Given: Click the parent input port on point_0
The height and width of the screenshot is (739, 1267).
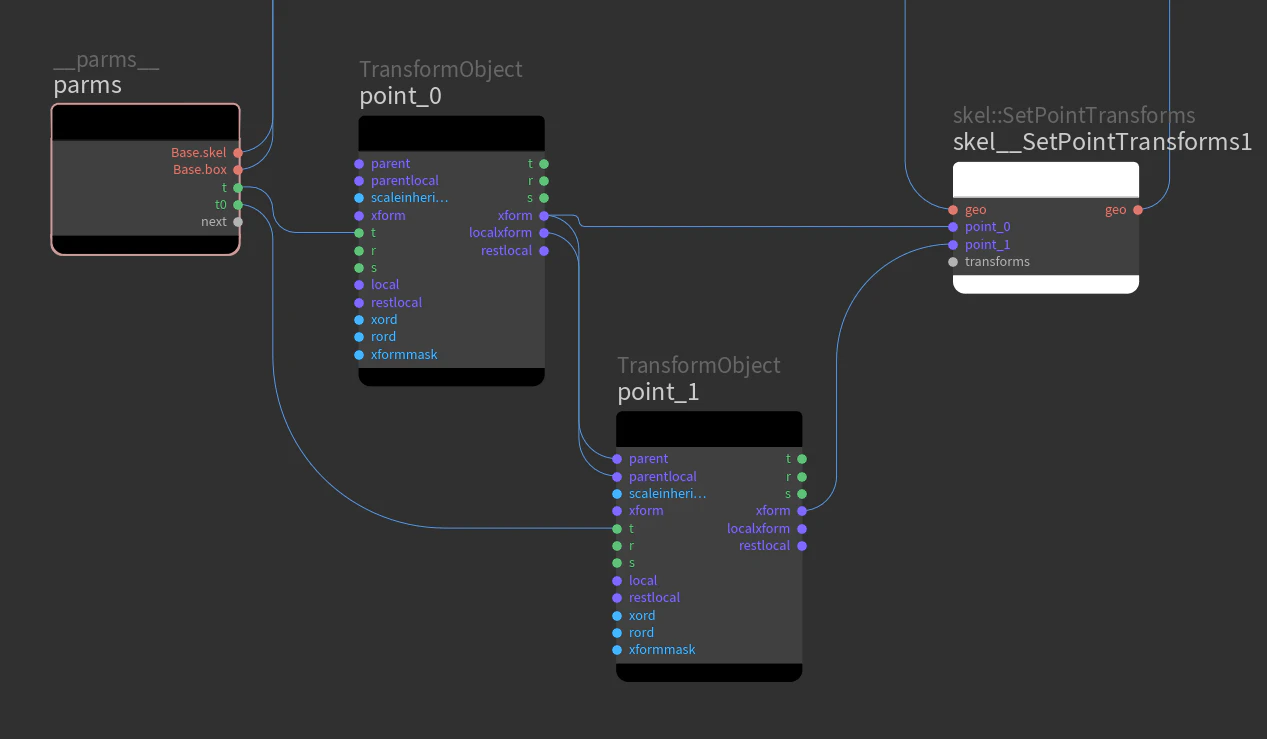Looking at the screenshot, I should coord(359,164).
